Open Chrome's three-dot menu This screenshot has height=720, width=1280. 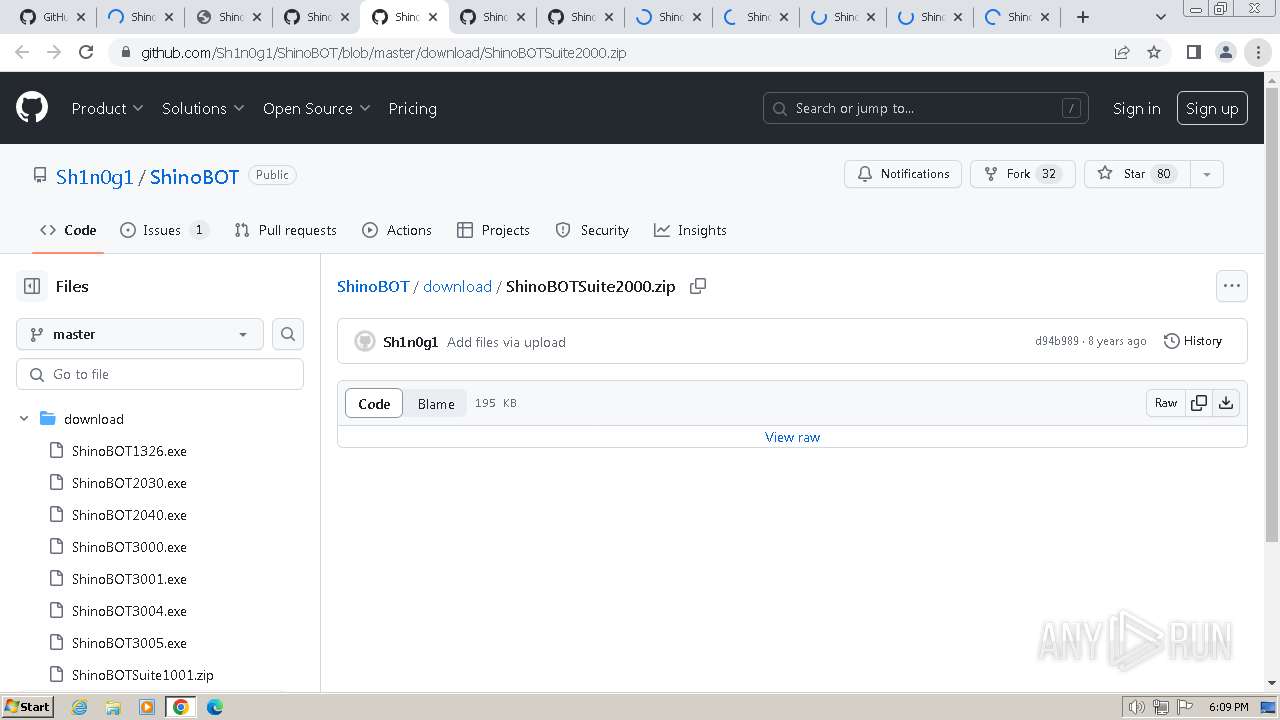pos(1258,52)
